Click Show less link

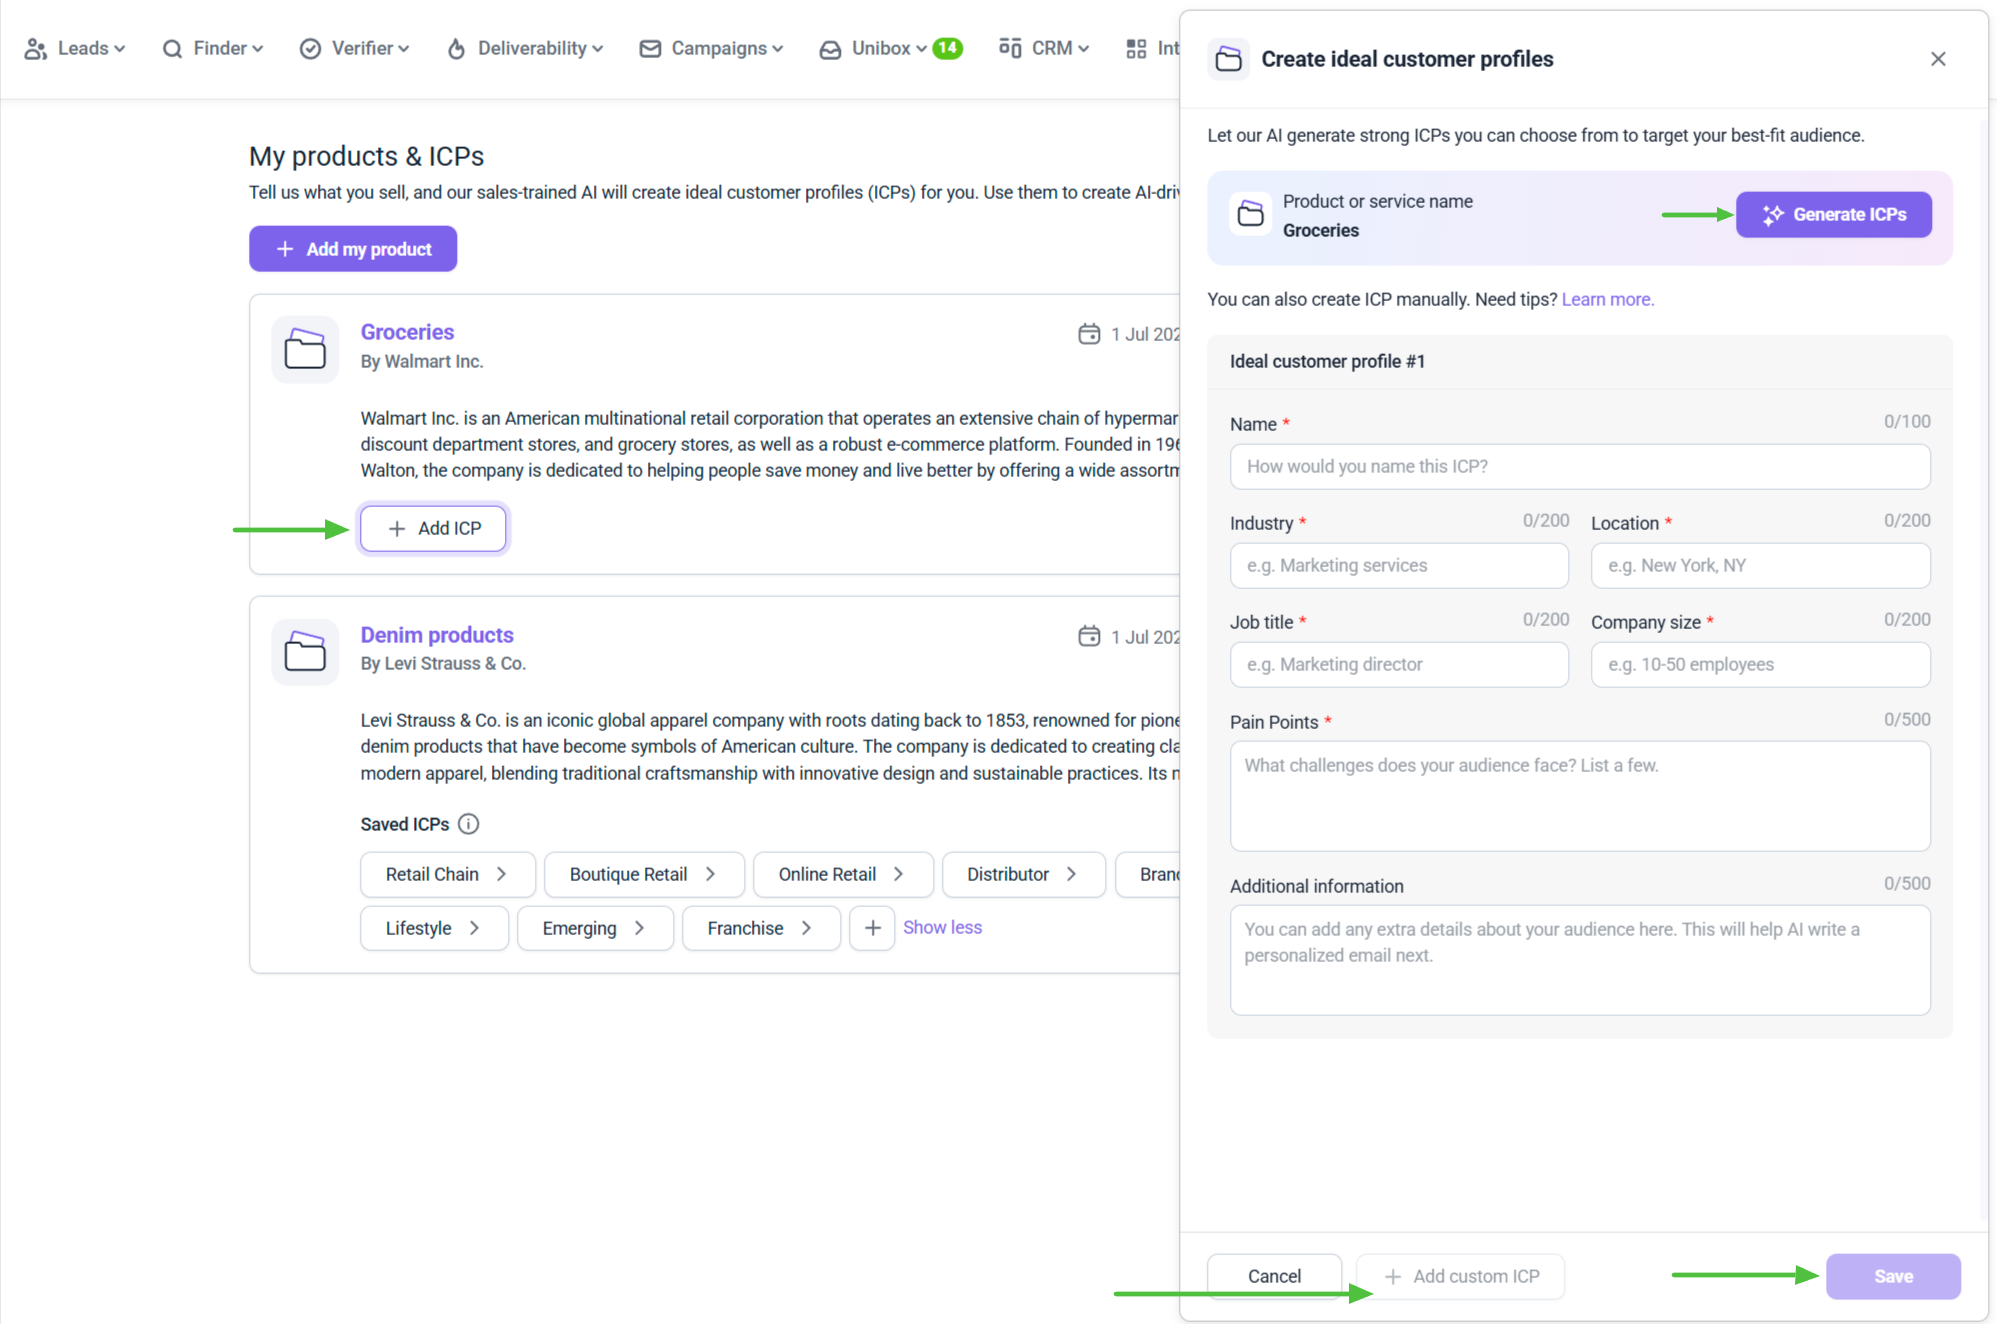point(942,927)
